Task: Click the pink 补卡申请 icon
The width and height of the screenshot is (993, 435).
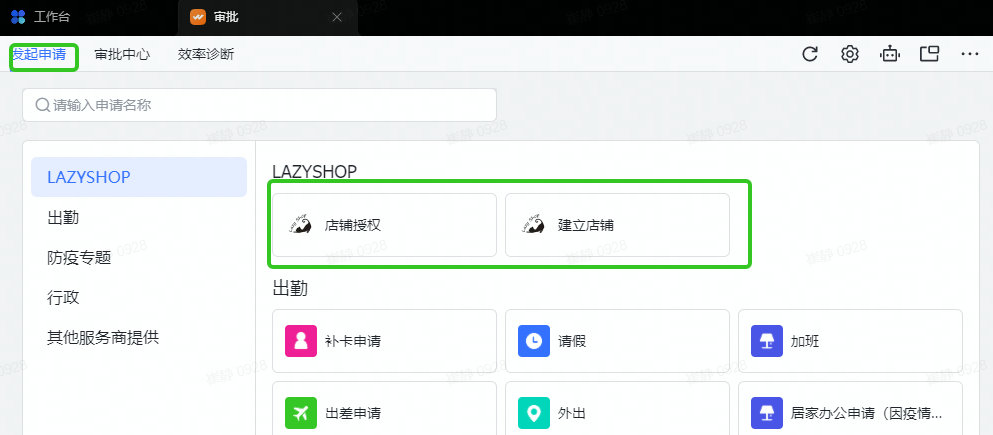Action: [x=300, y=341]
